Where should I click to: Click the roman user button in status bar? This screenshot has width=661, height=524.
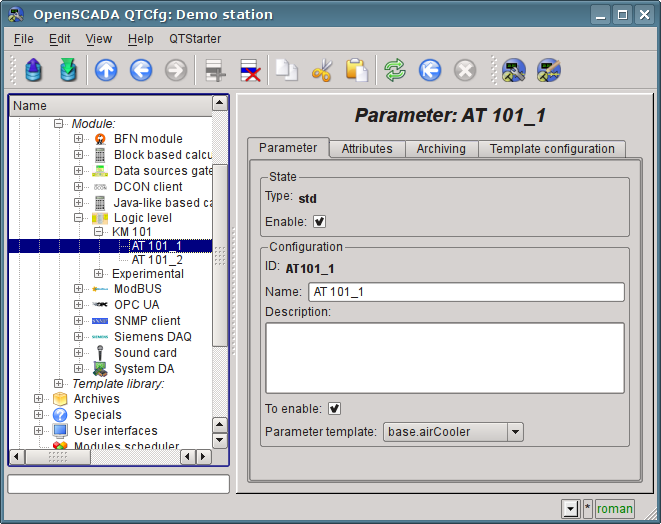point(614,508)
